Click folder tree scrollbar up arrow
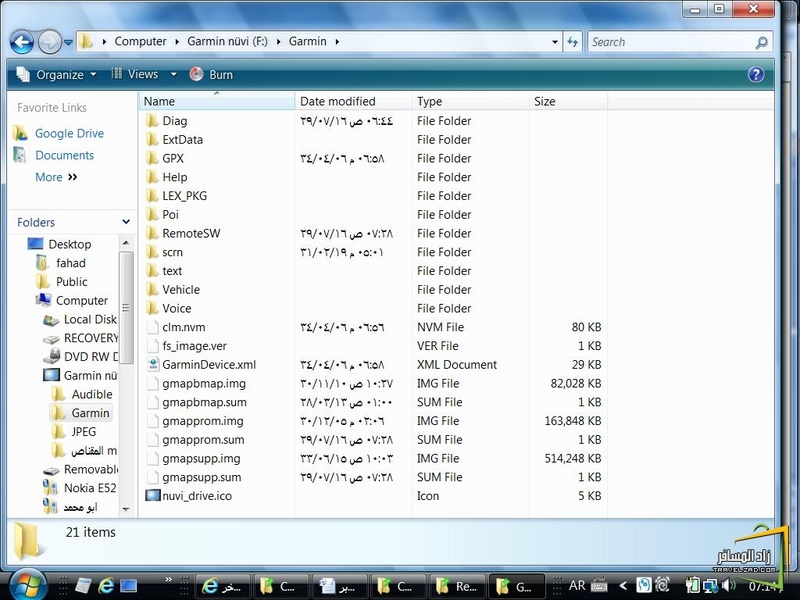Screen dimensions: 800x600 126,243
